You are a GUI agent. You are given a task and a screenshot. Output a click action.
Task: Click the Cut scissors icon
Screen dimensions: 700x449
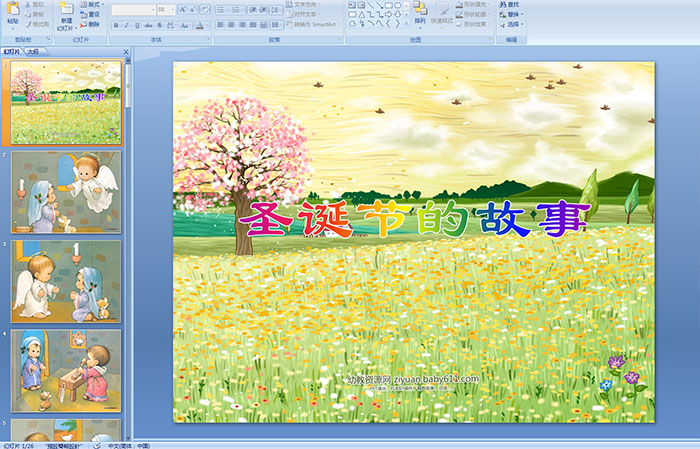(x=29, y=4)
